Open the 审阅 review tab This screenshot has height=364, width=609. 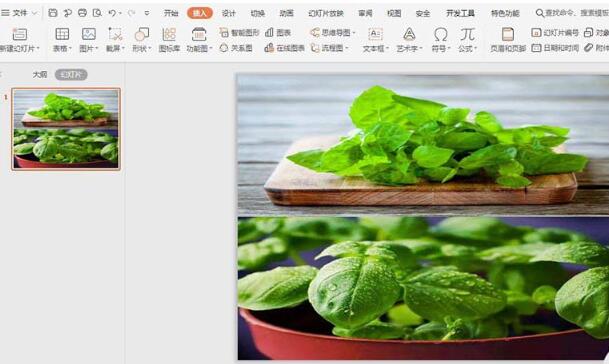365,13
